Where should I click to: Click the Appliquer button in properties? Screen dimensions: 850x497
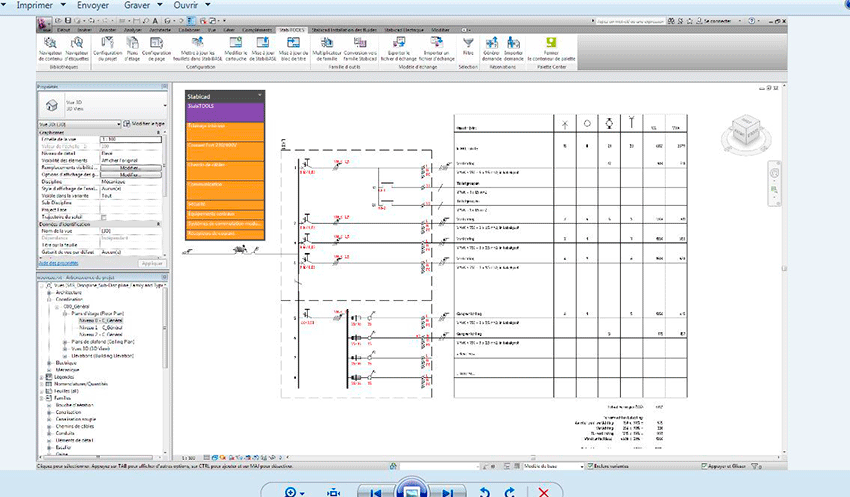150,262
